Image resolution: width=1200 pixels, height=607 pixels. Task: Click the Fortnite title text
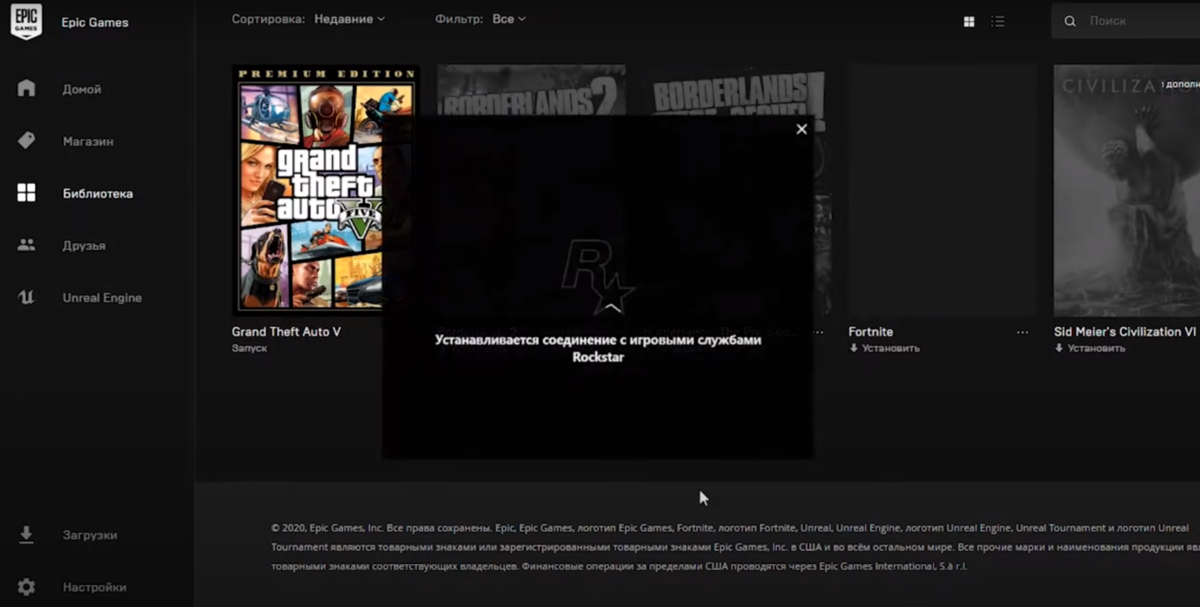[871, 331]
